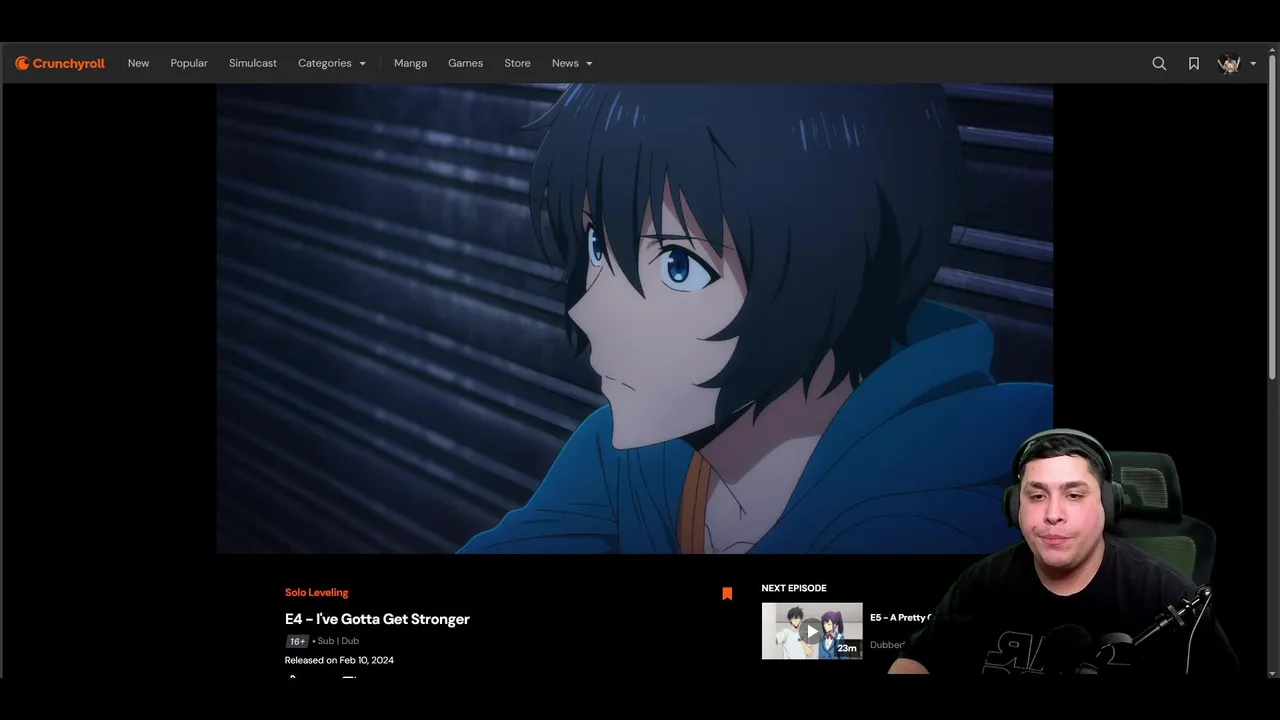Open the Popular menu item

[189, 63]
